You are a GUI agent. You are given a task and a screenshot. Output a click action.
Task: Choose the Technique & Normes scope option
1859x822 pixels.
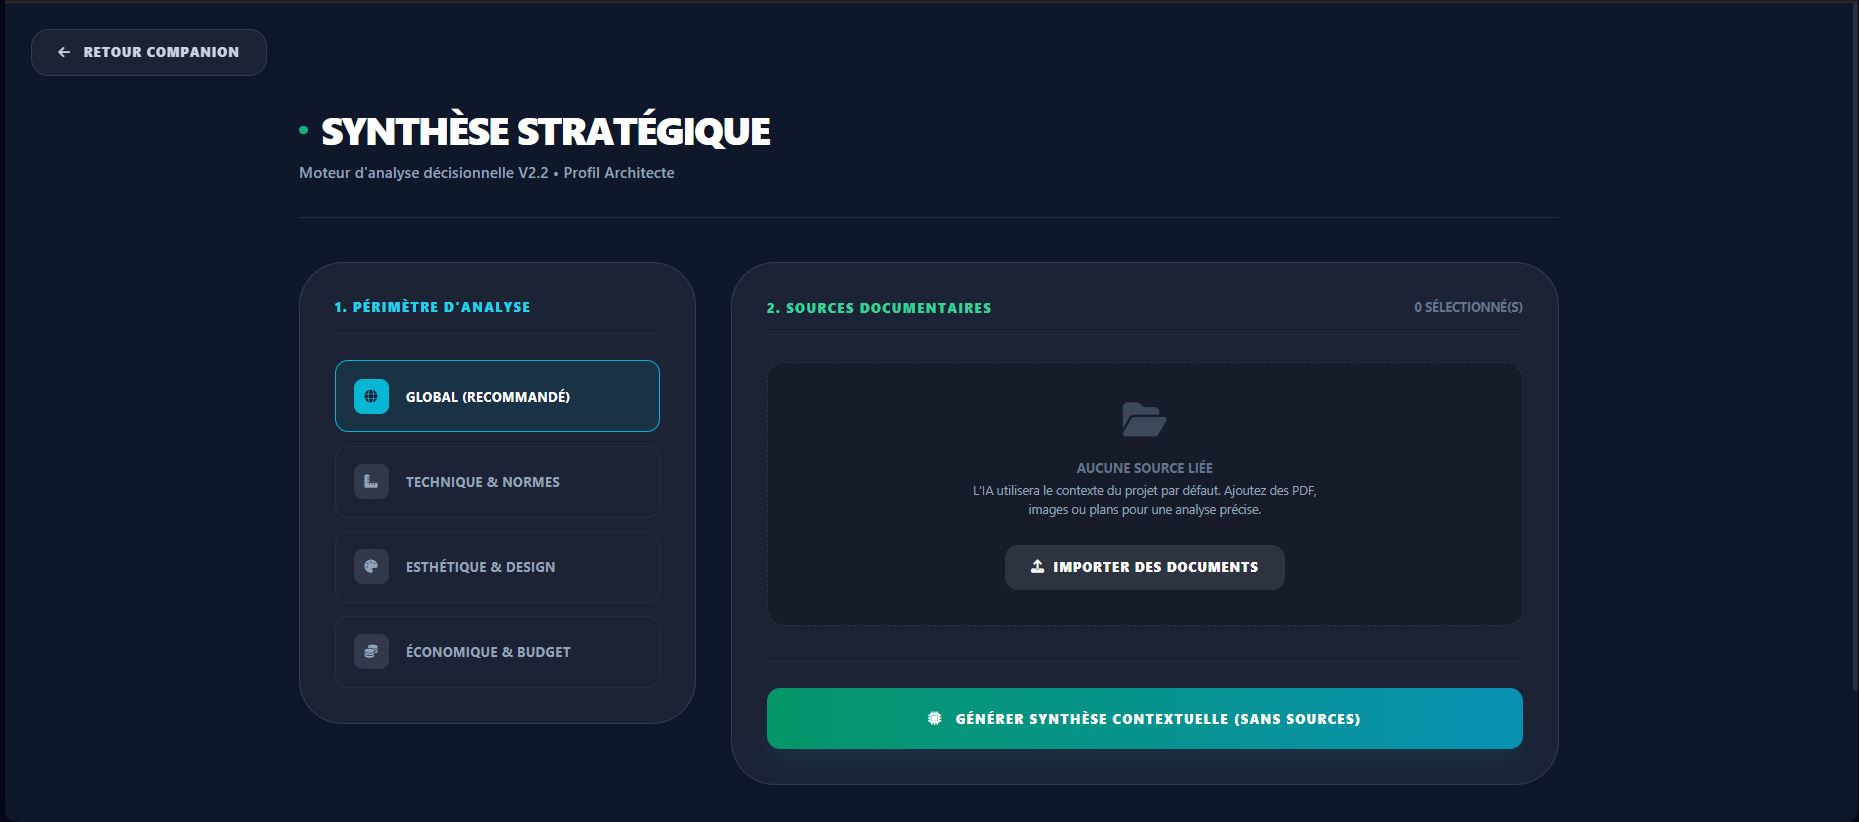(x=497, y=482)
